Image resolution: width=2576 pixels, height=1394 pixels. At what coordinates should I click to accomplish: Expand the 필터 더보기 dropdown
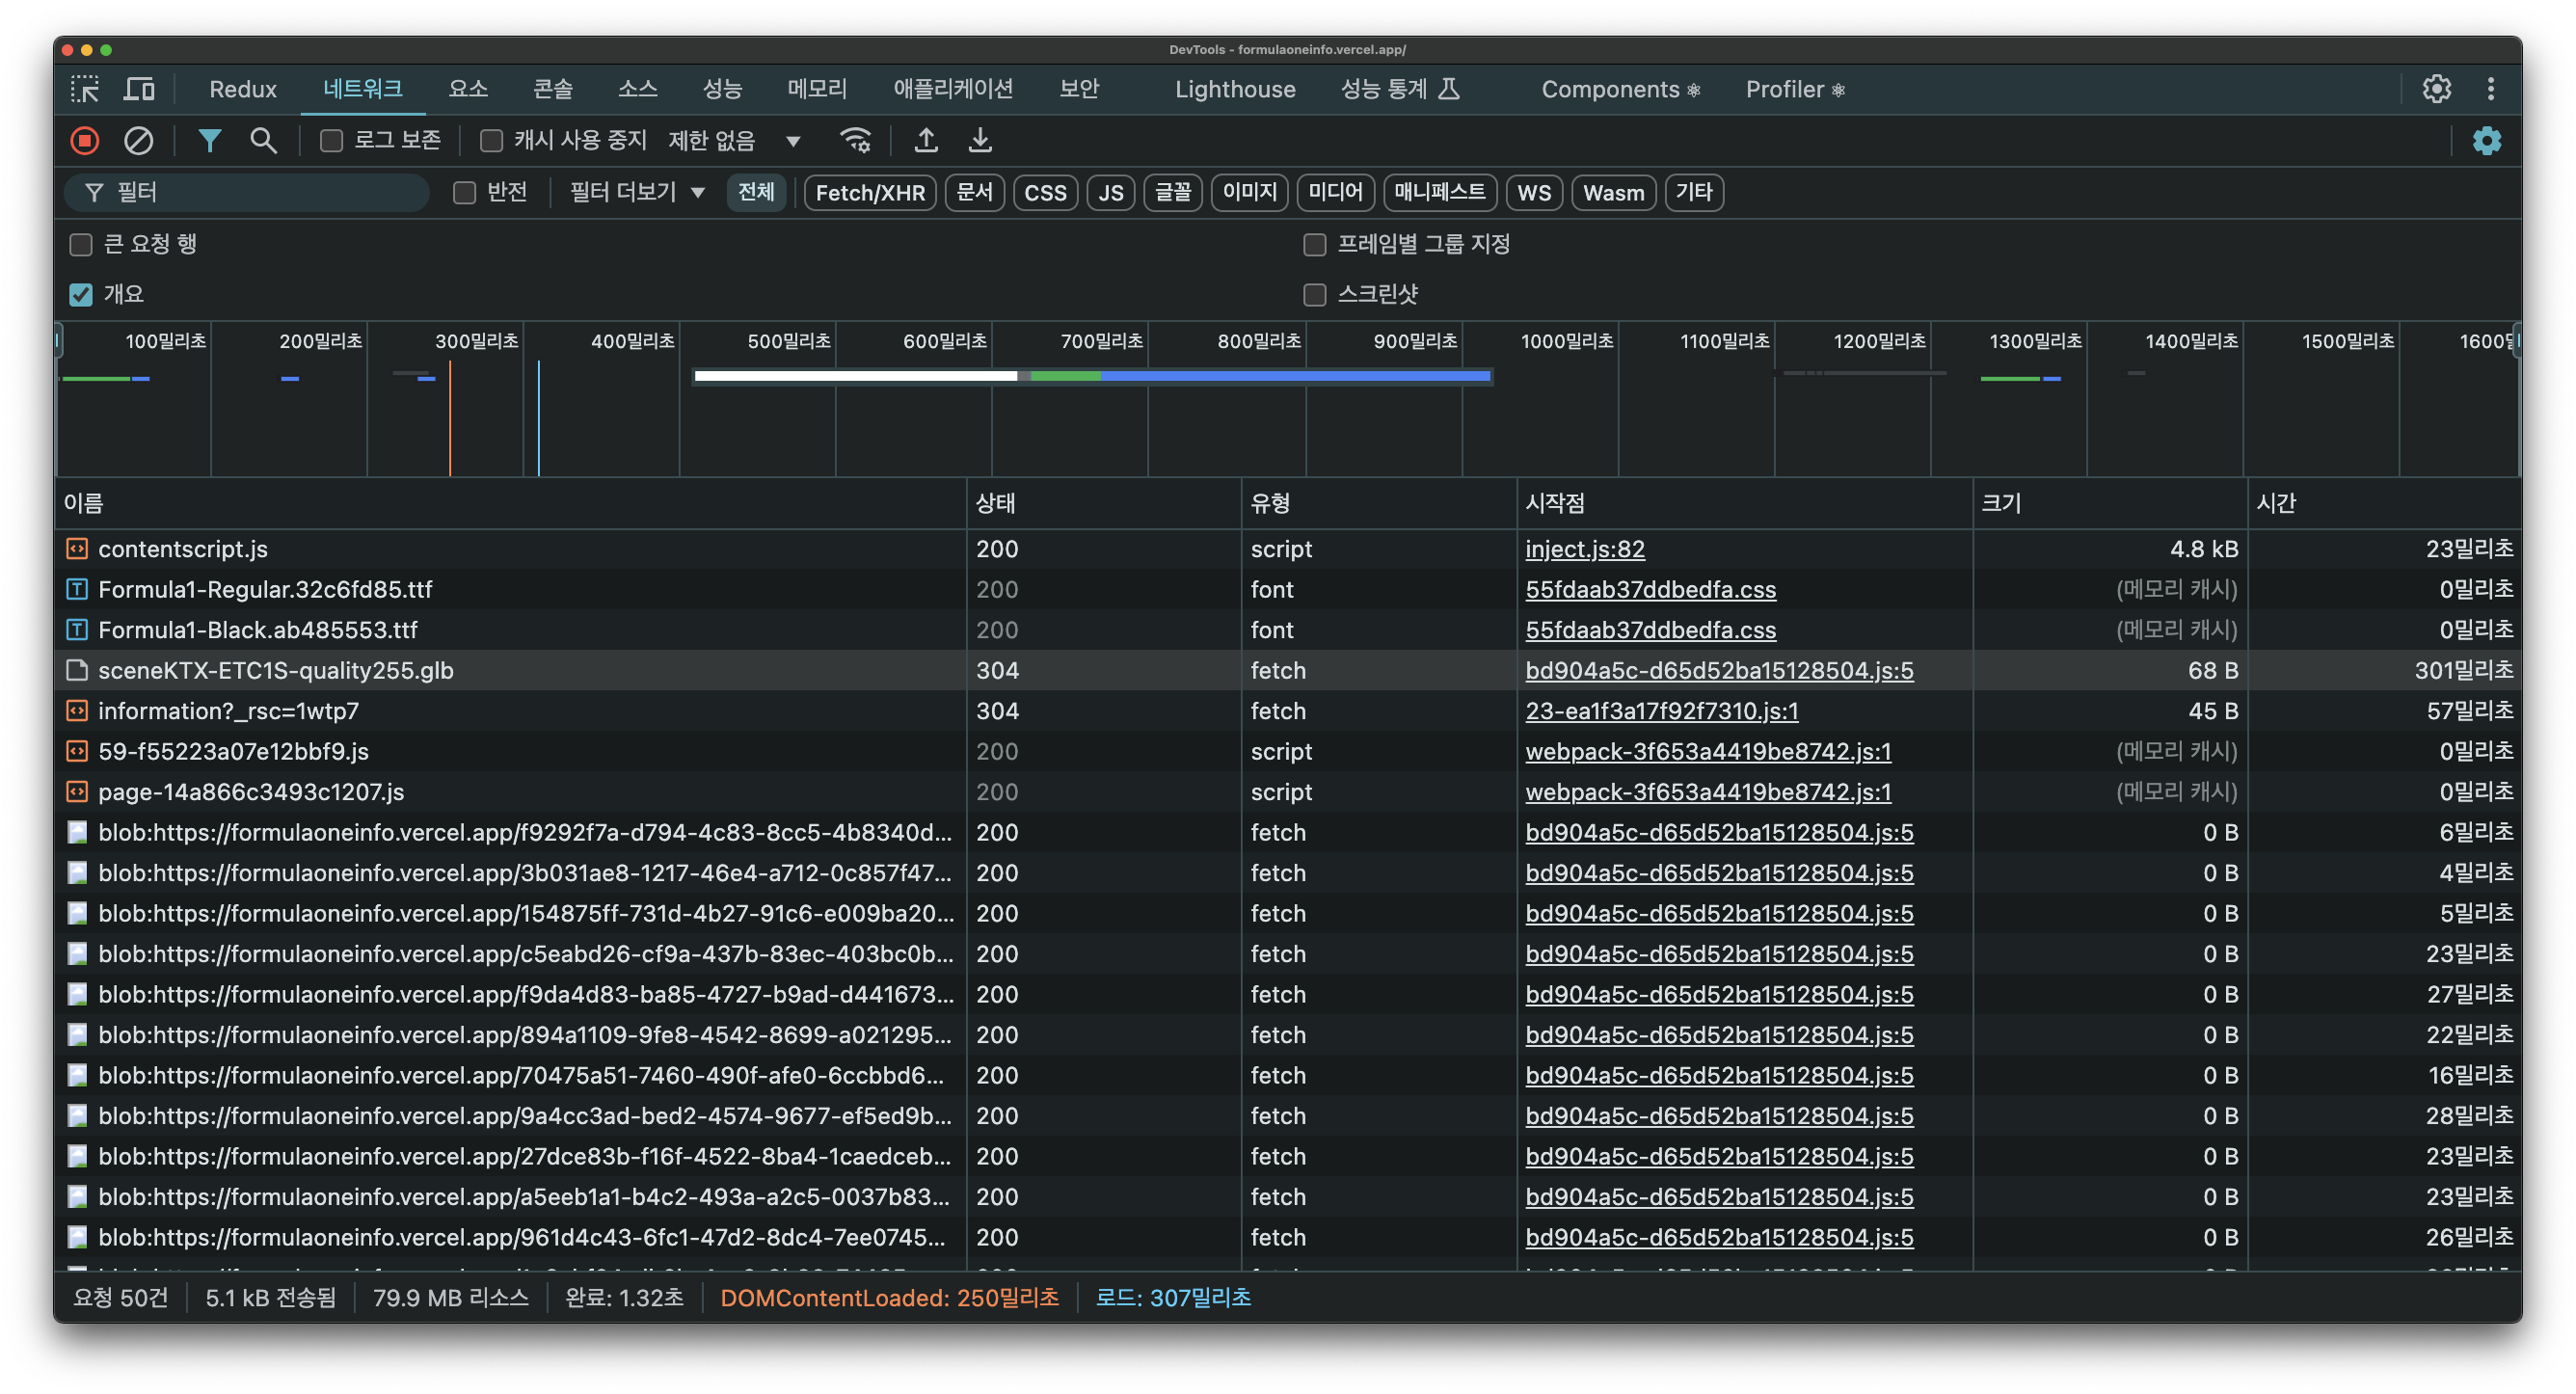(637, 192)
